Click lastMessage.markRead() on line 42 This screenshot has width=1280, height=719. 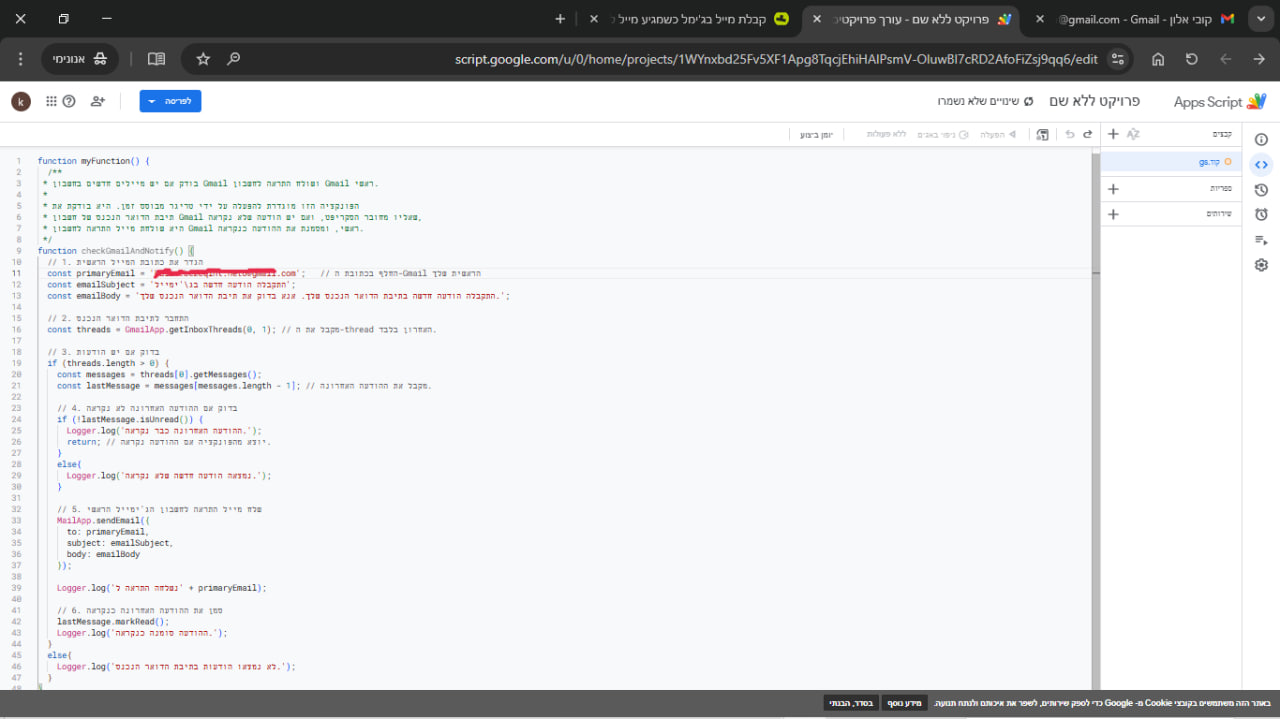coord(113,621)
